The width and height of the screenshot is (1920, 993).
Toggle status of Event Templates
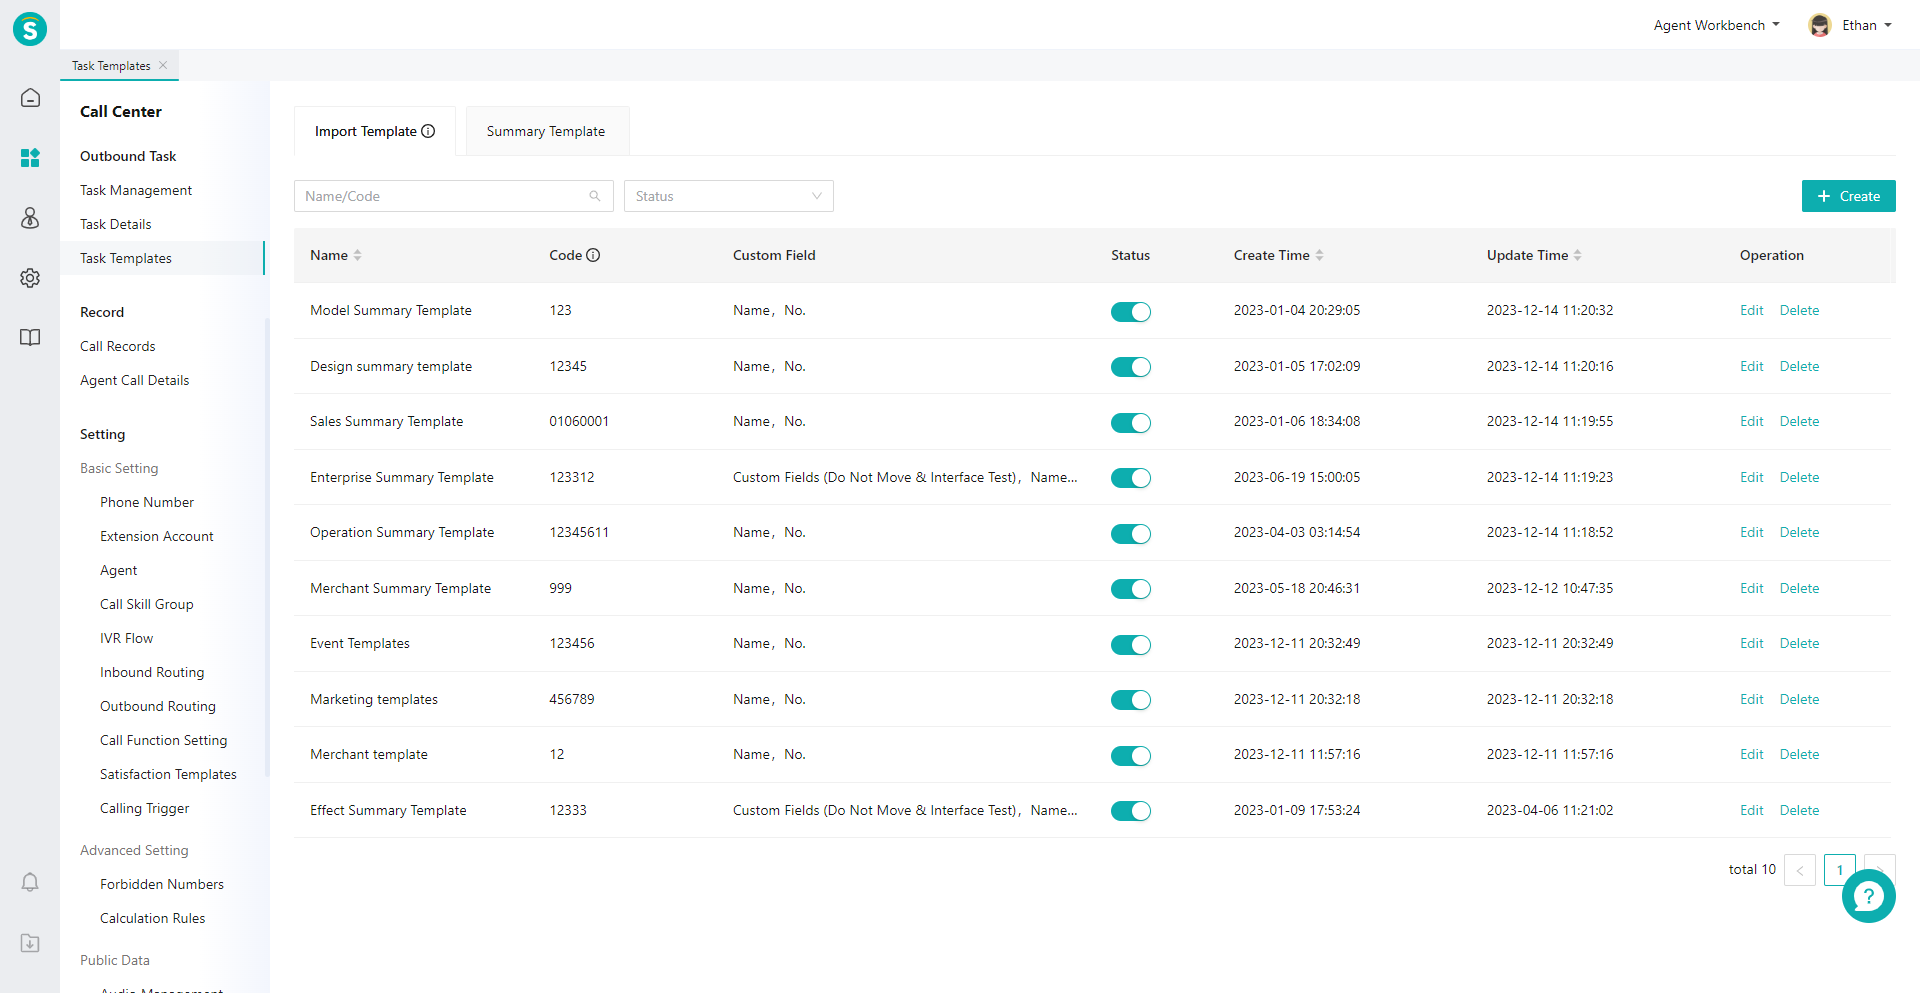coord(1130,645)
